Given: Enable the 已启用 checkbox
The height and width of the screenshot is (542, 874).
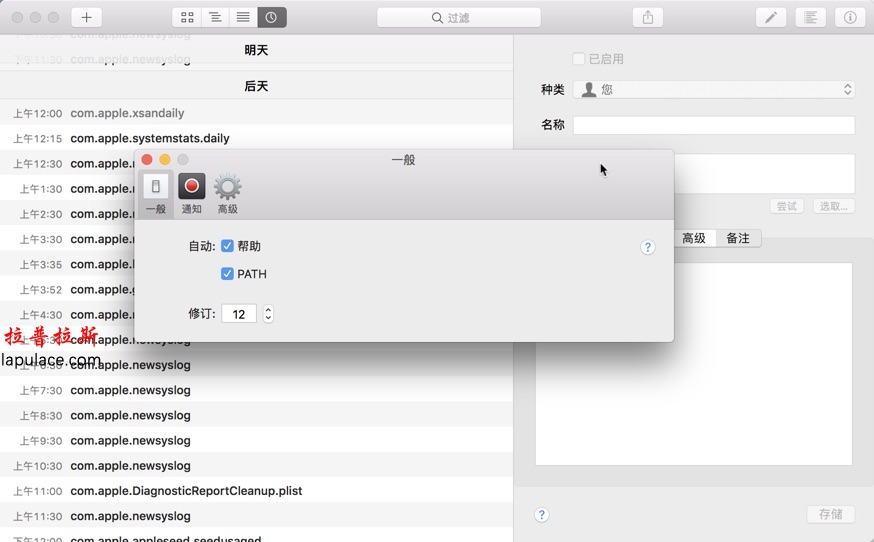Looking at the screenshot, I should pyautogui.click(x=578, y=59).
